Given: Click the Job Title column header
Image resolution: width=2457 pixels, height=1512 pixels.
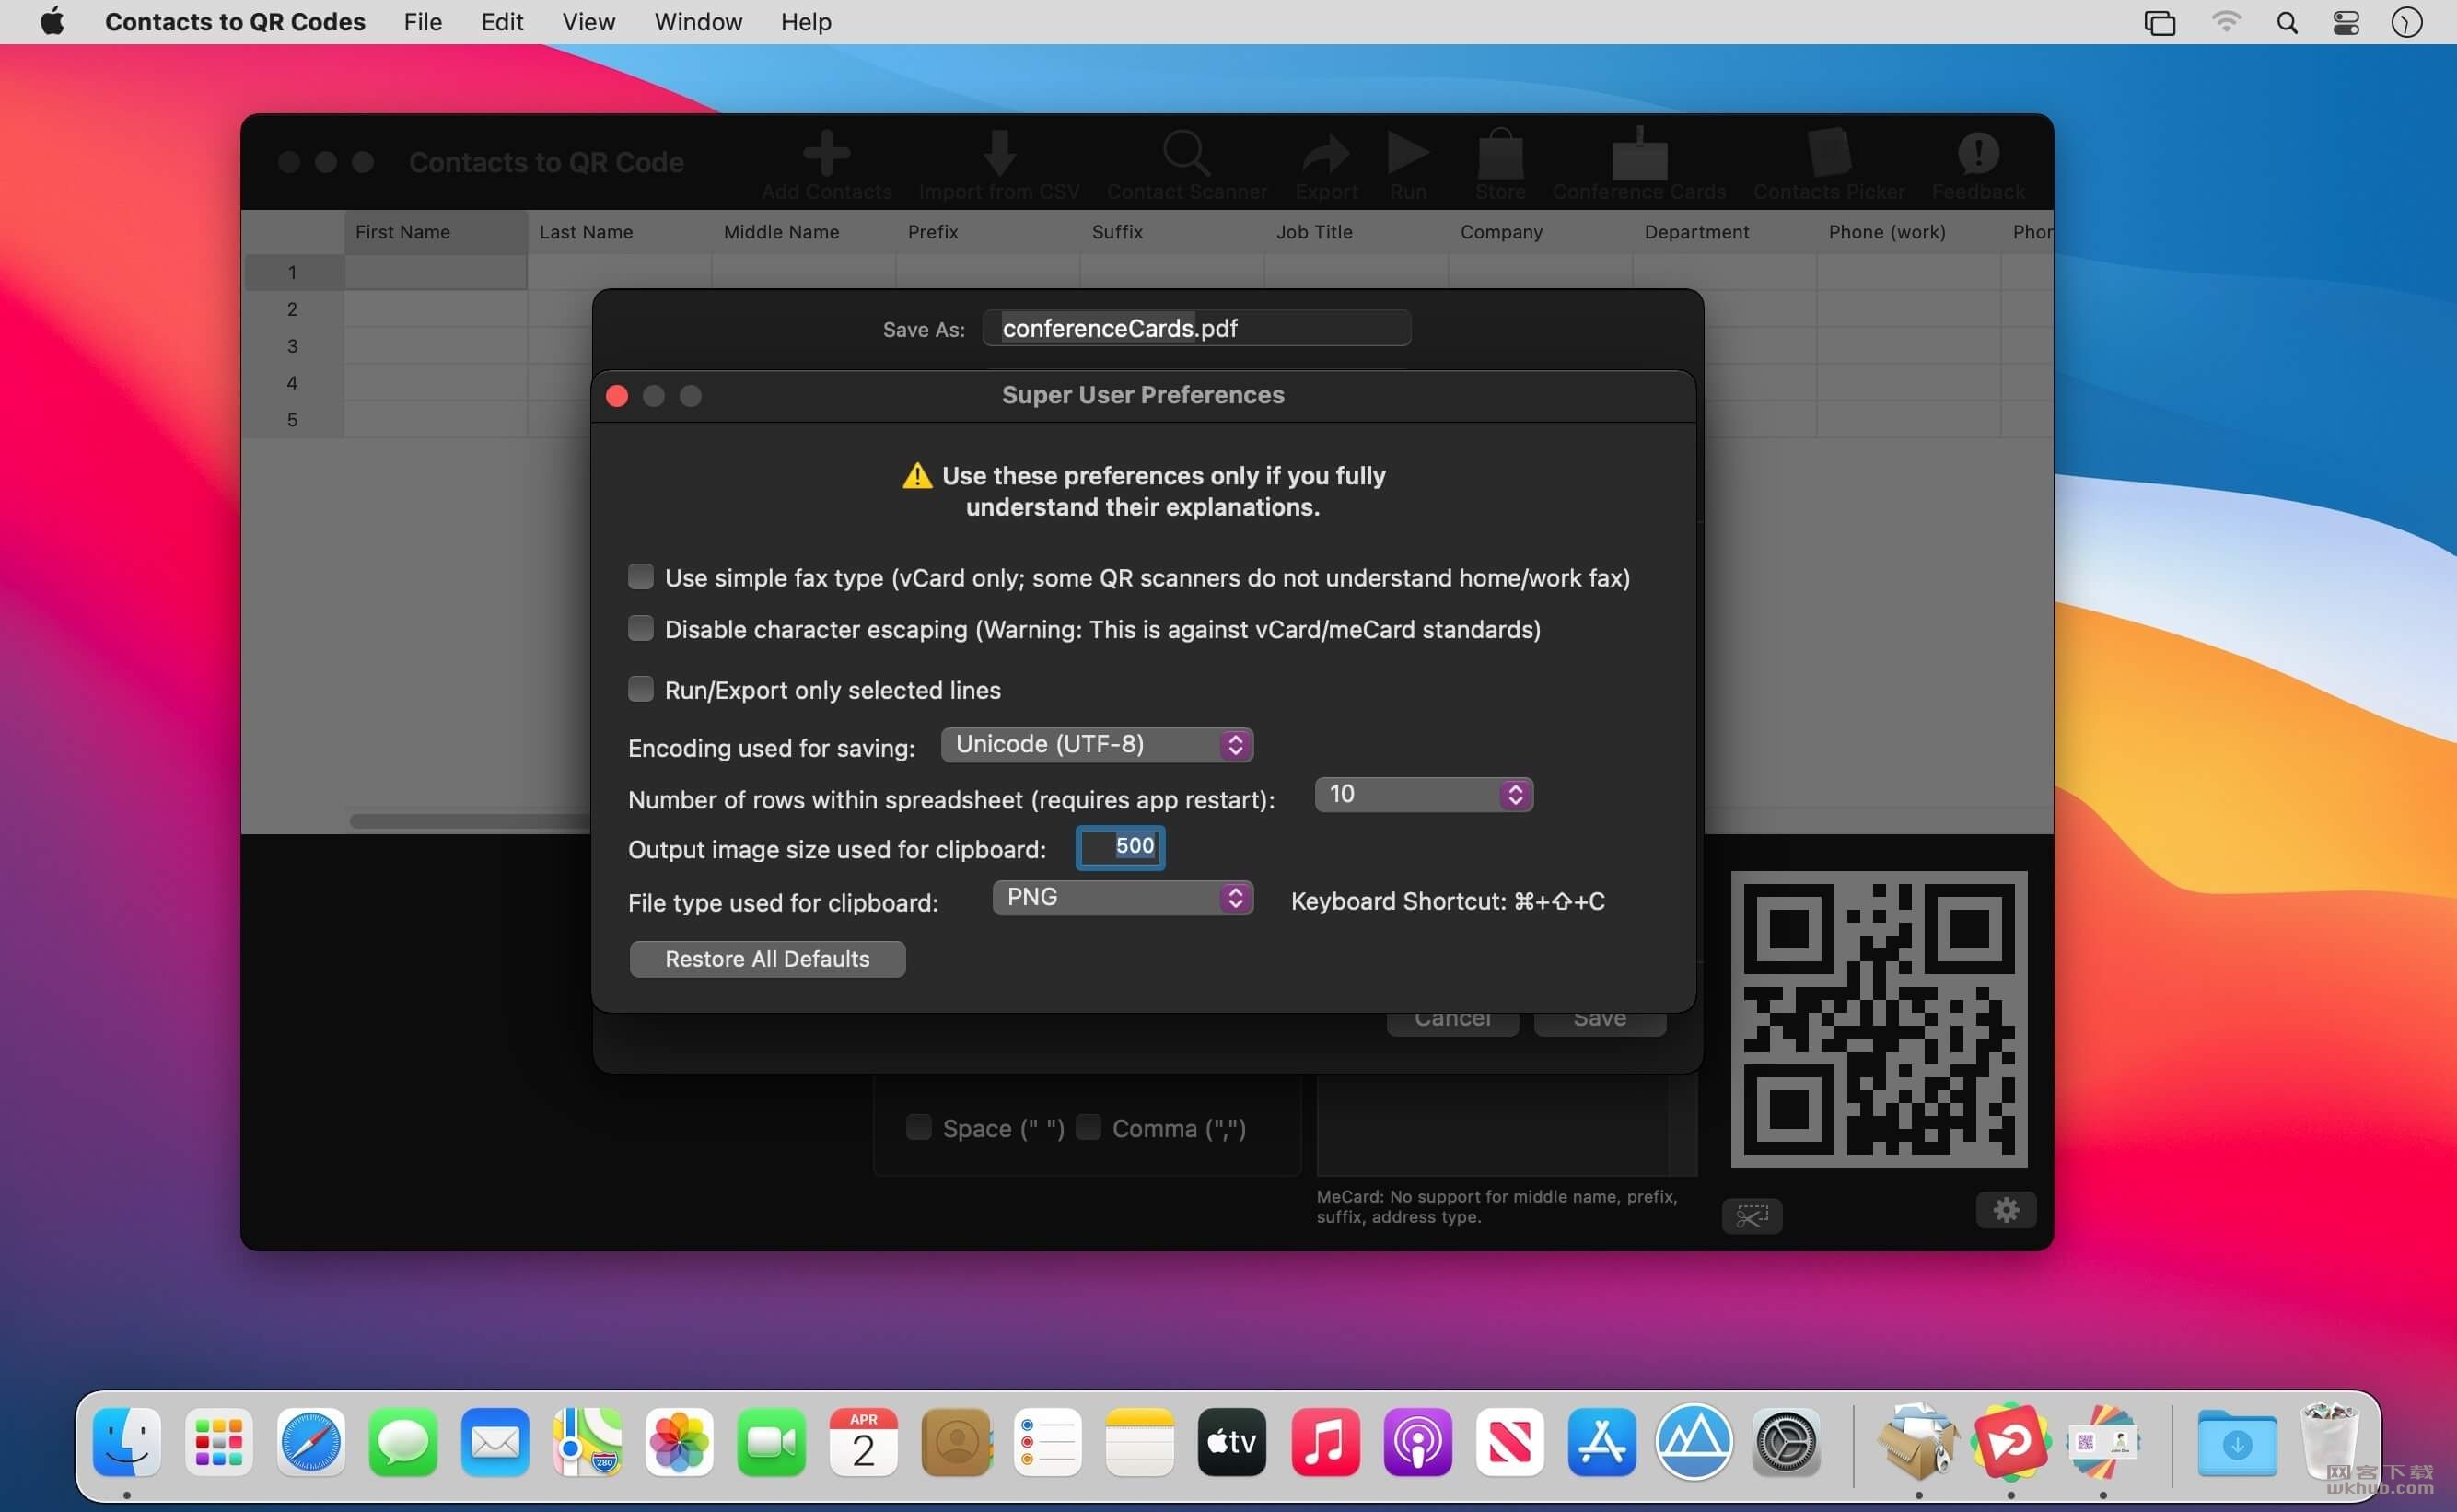Looking at the screenshot, I should (1356, 232).
